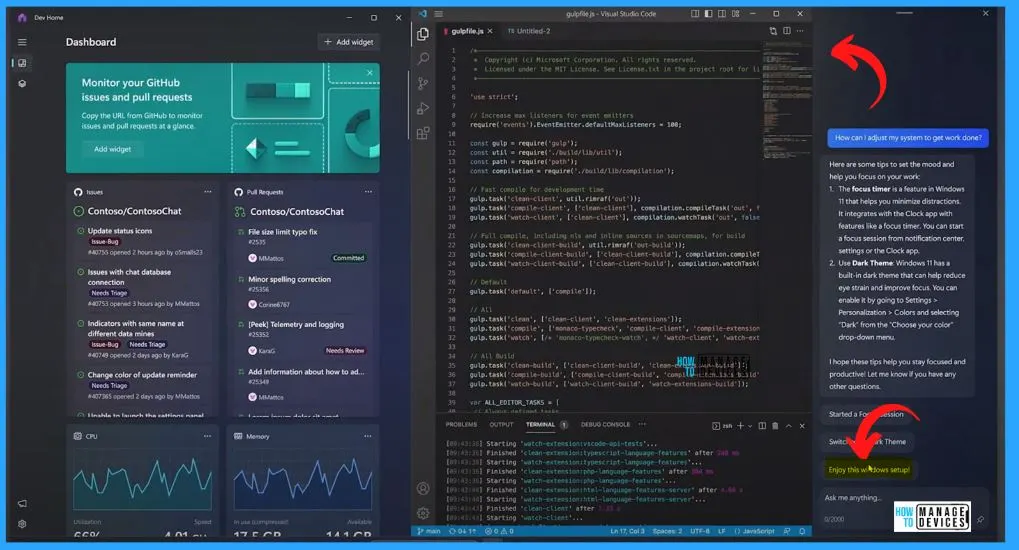This screenshot has width=1019, height=550.
Task: Click the Add widget button in the Dashboard header
Action: pyautogui.click(x=349, y=42)
